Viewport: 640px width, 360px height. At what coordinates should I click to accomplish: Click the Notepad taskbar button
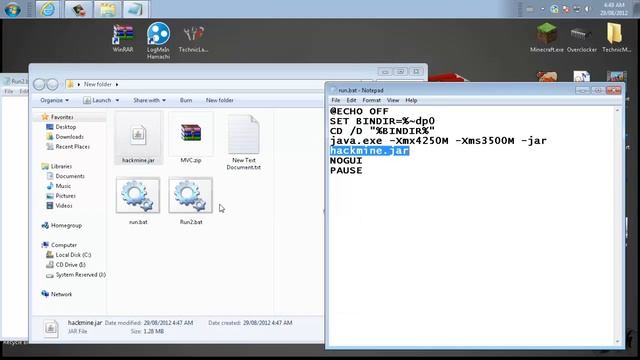point(136,9)
